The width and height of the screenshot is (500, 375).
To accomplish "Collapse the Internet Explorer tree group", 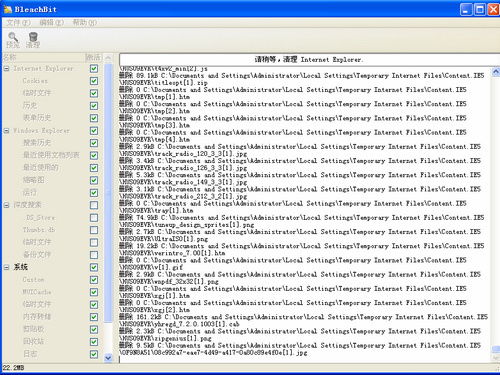I will click(6, 69).
